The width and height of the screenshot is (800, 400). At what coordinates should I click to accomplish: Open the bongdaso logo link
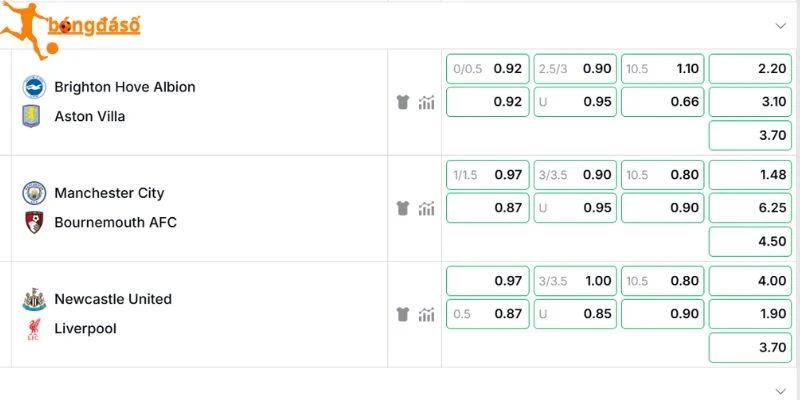pos(70,30)
